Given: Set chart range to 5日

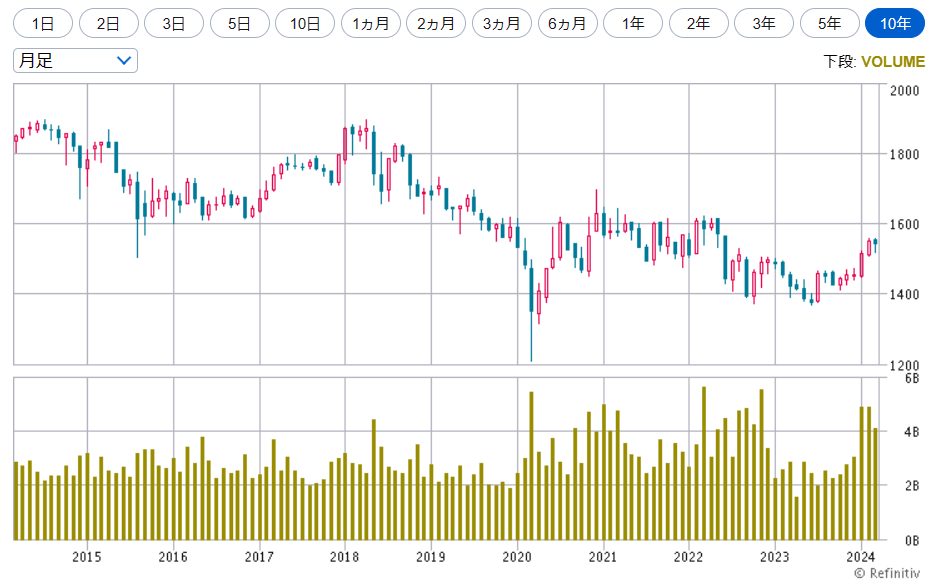Looking at the screenshot, I should 239,23.
